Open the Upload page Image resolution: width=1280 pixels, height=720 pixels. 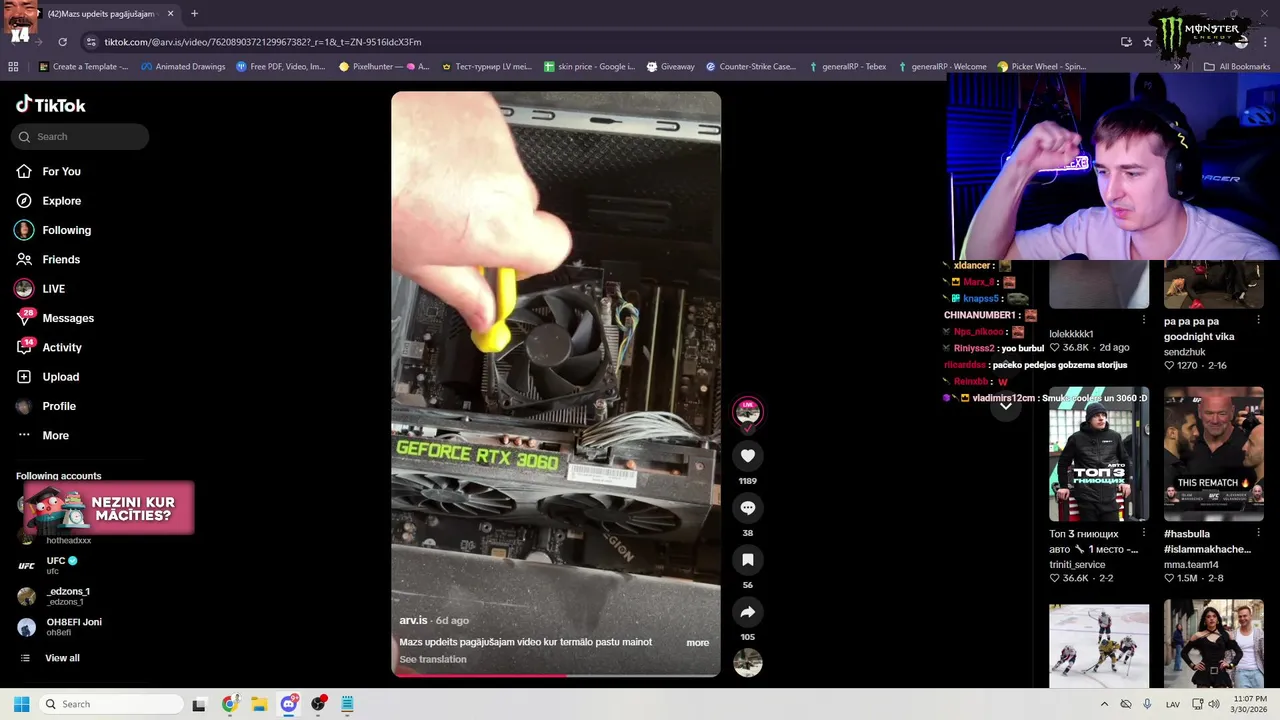pos(61,377)
